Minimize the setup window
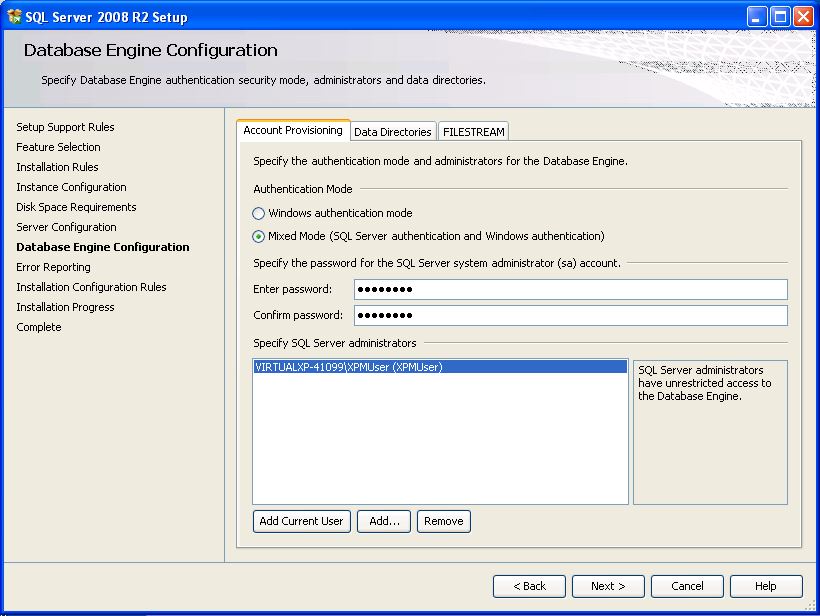This screenshot has width=820, height=616. 757,16
